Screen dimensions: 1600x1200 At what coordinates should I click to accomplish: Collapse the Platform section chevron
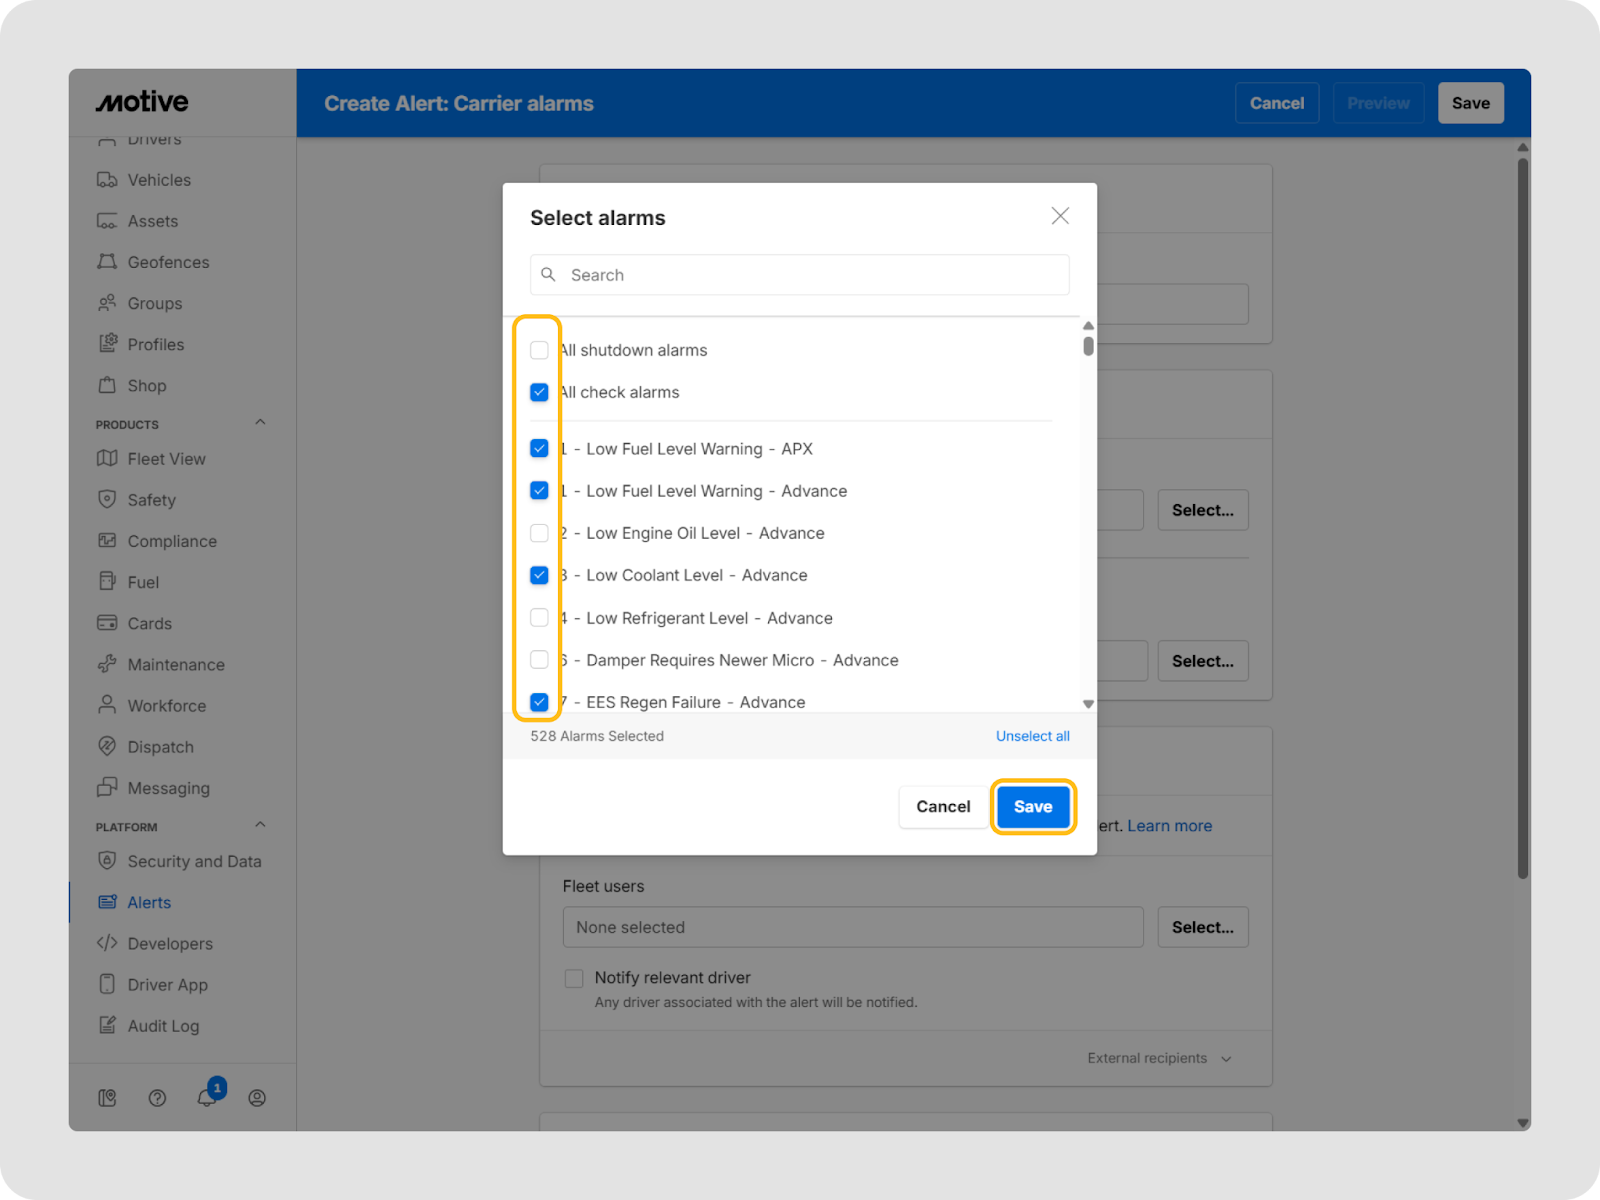260,826
